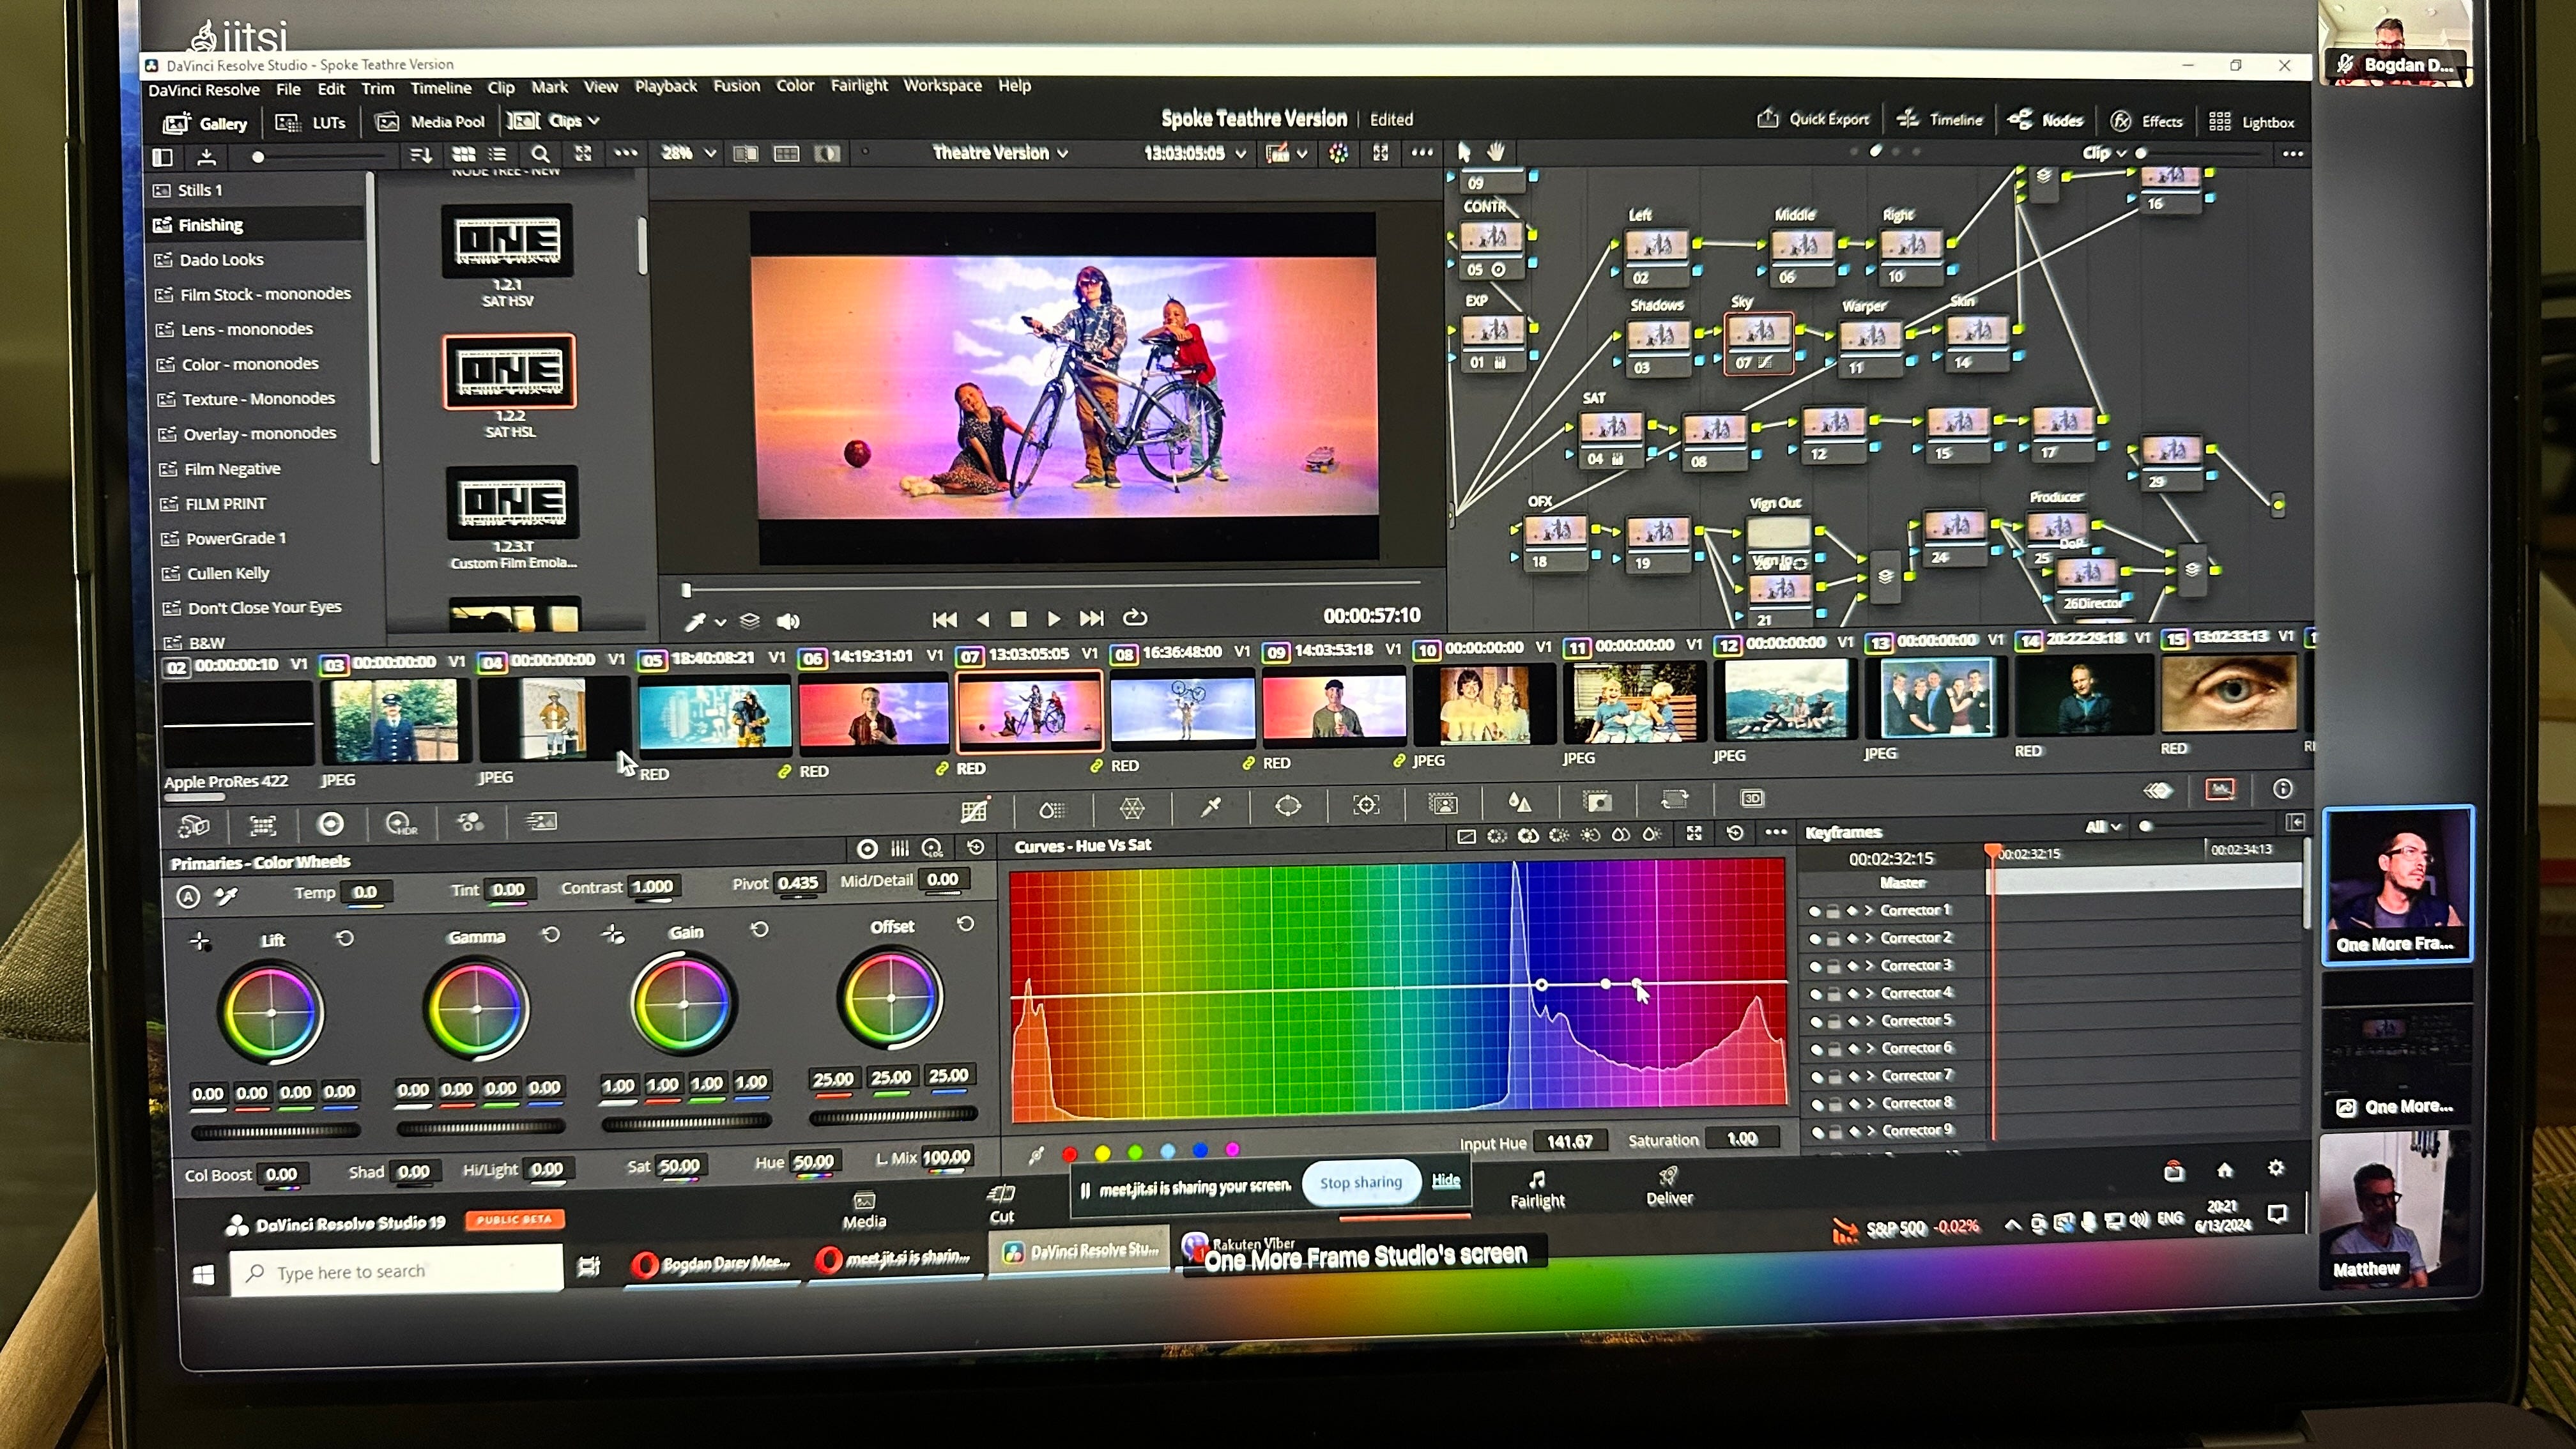Viewport: 2576px width, 1449px height.
Task: Toggle visibility of Corrector 1 keyframe track
Action: [x=1814, y=911]
